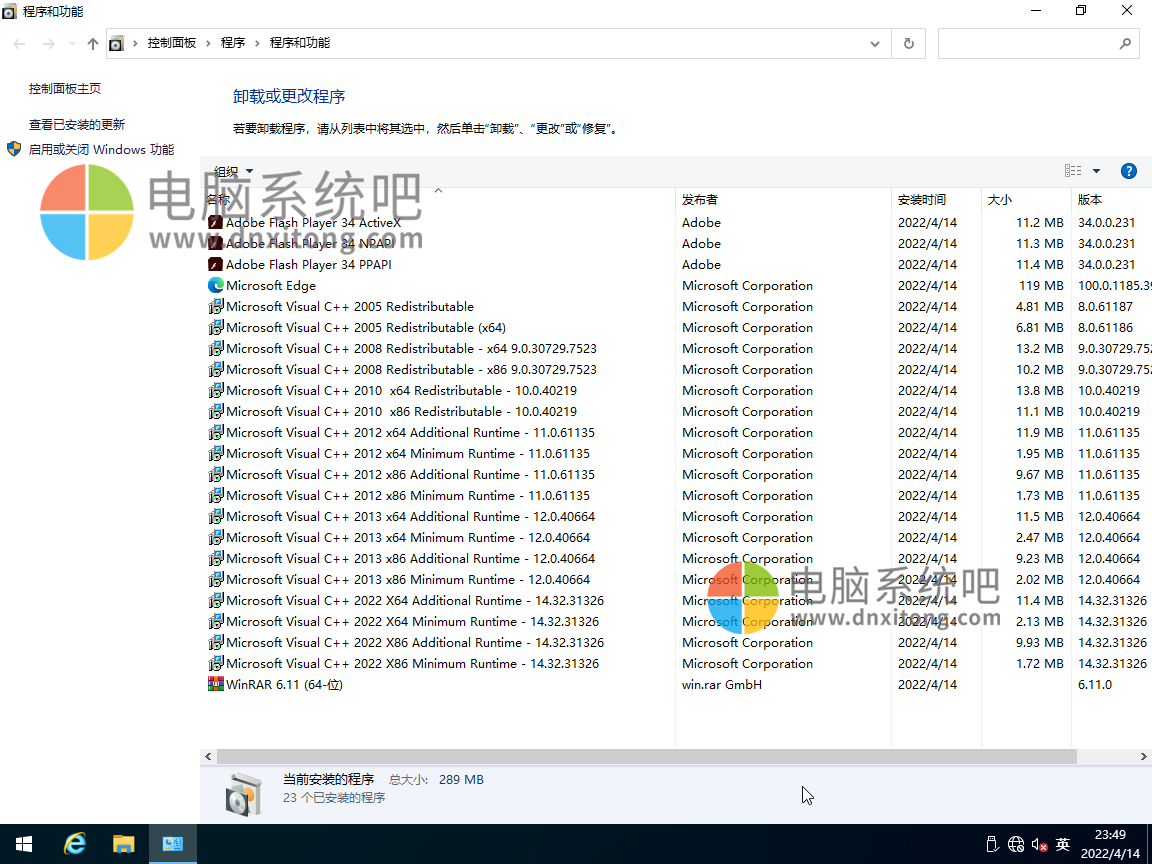Open the address bar history dropdown
This screenshot has height=864, width=1152.
click(x=874, y=43)
